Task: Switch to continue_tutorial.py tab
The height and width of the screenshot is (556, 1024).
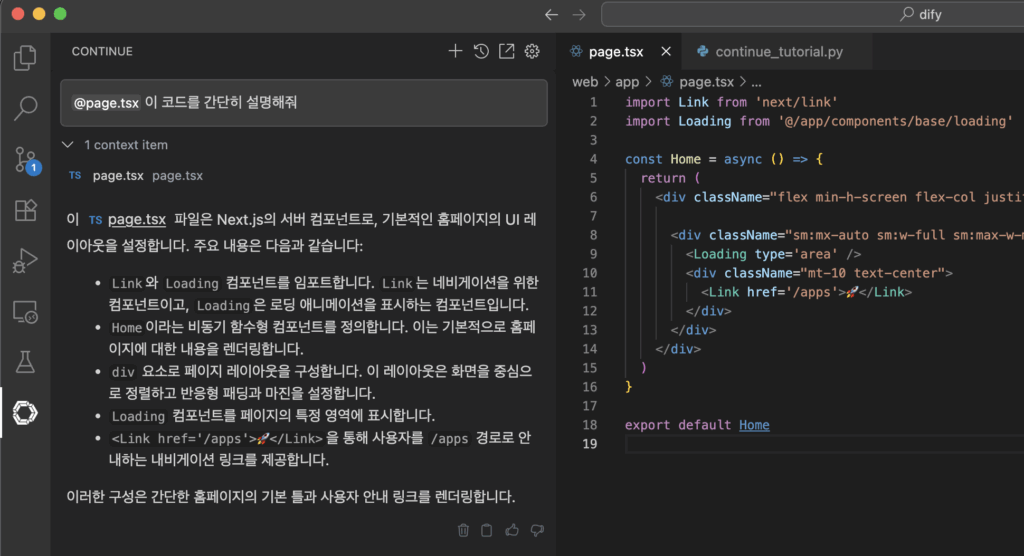Action: point(778,52)
